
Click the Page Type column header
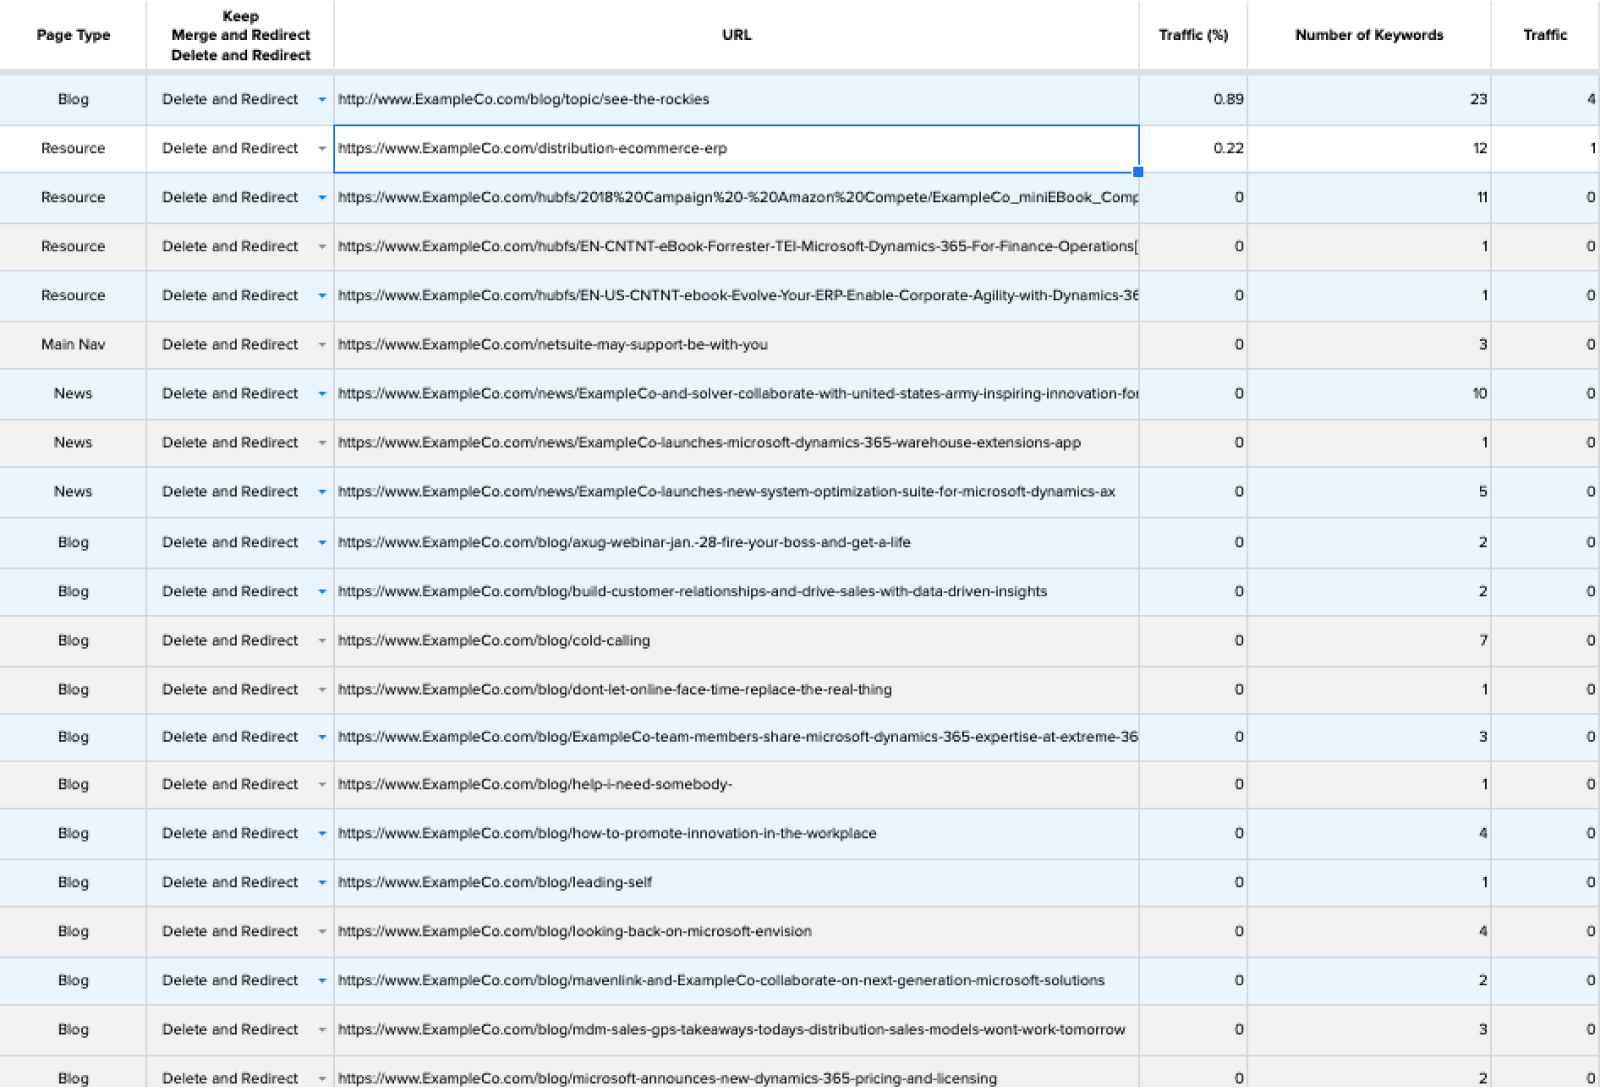coord(73,35)
